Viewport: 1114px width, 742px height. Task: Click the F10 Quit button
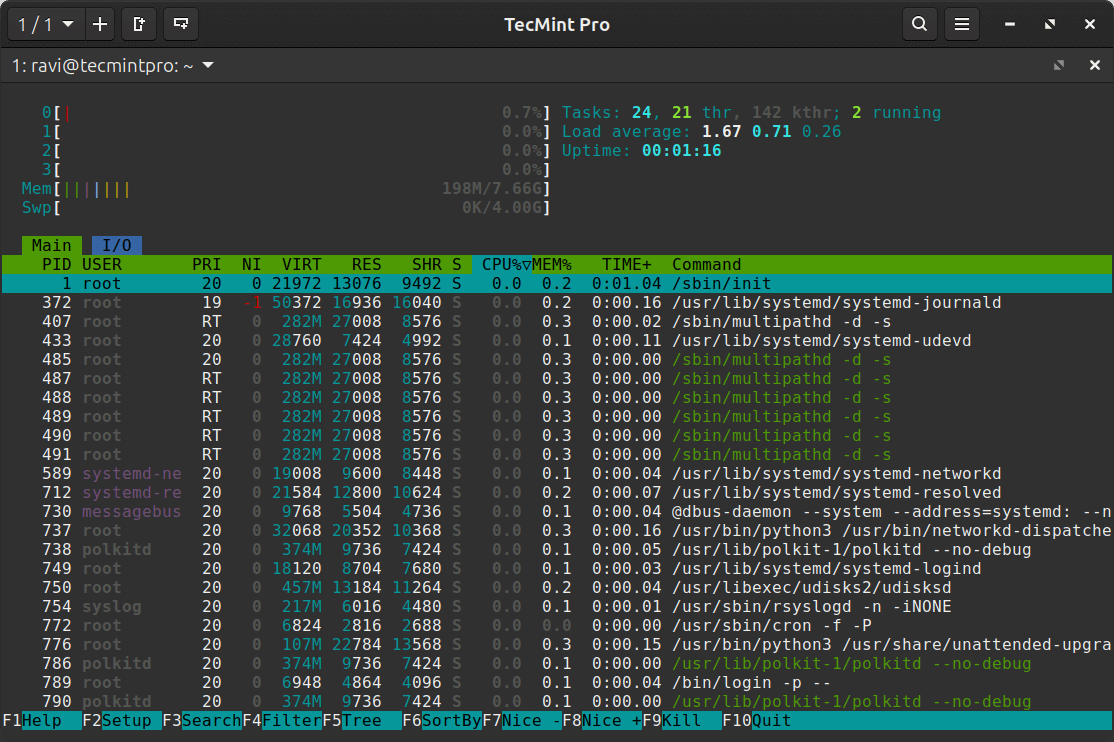[x=769, y=721]
